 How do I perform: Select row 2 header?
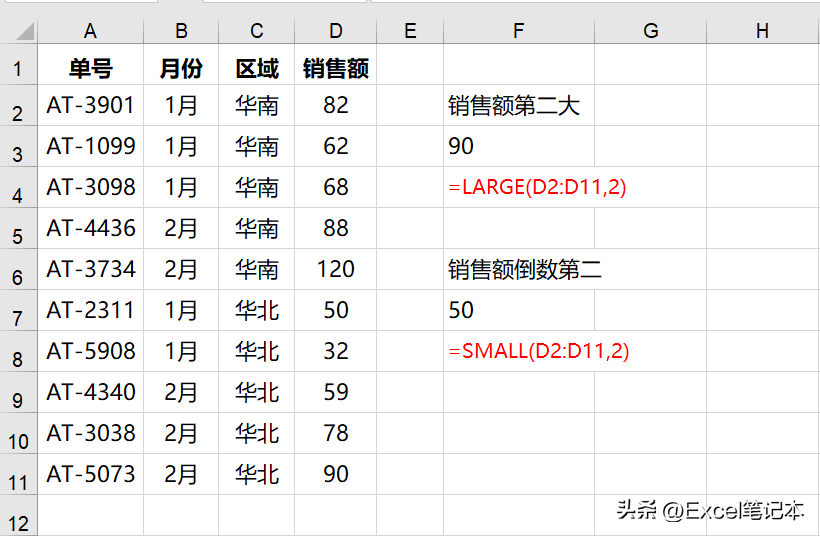(18, 106)
